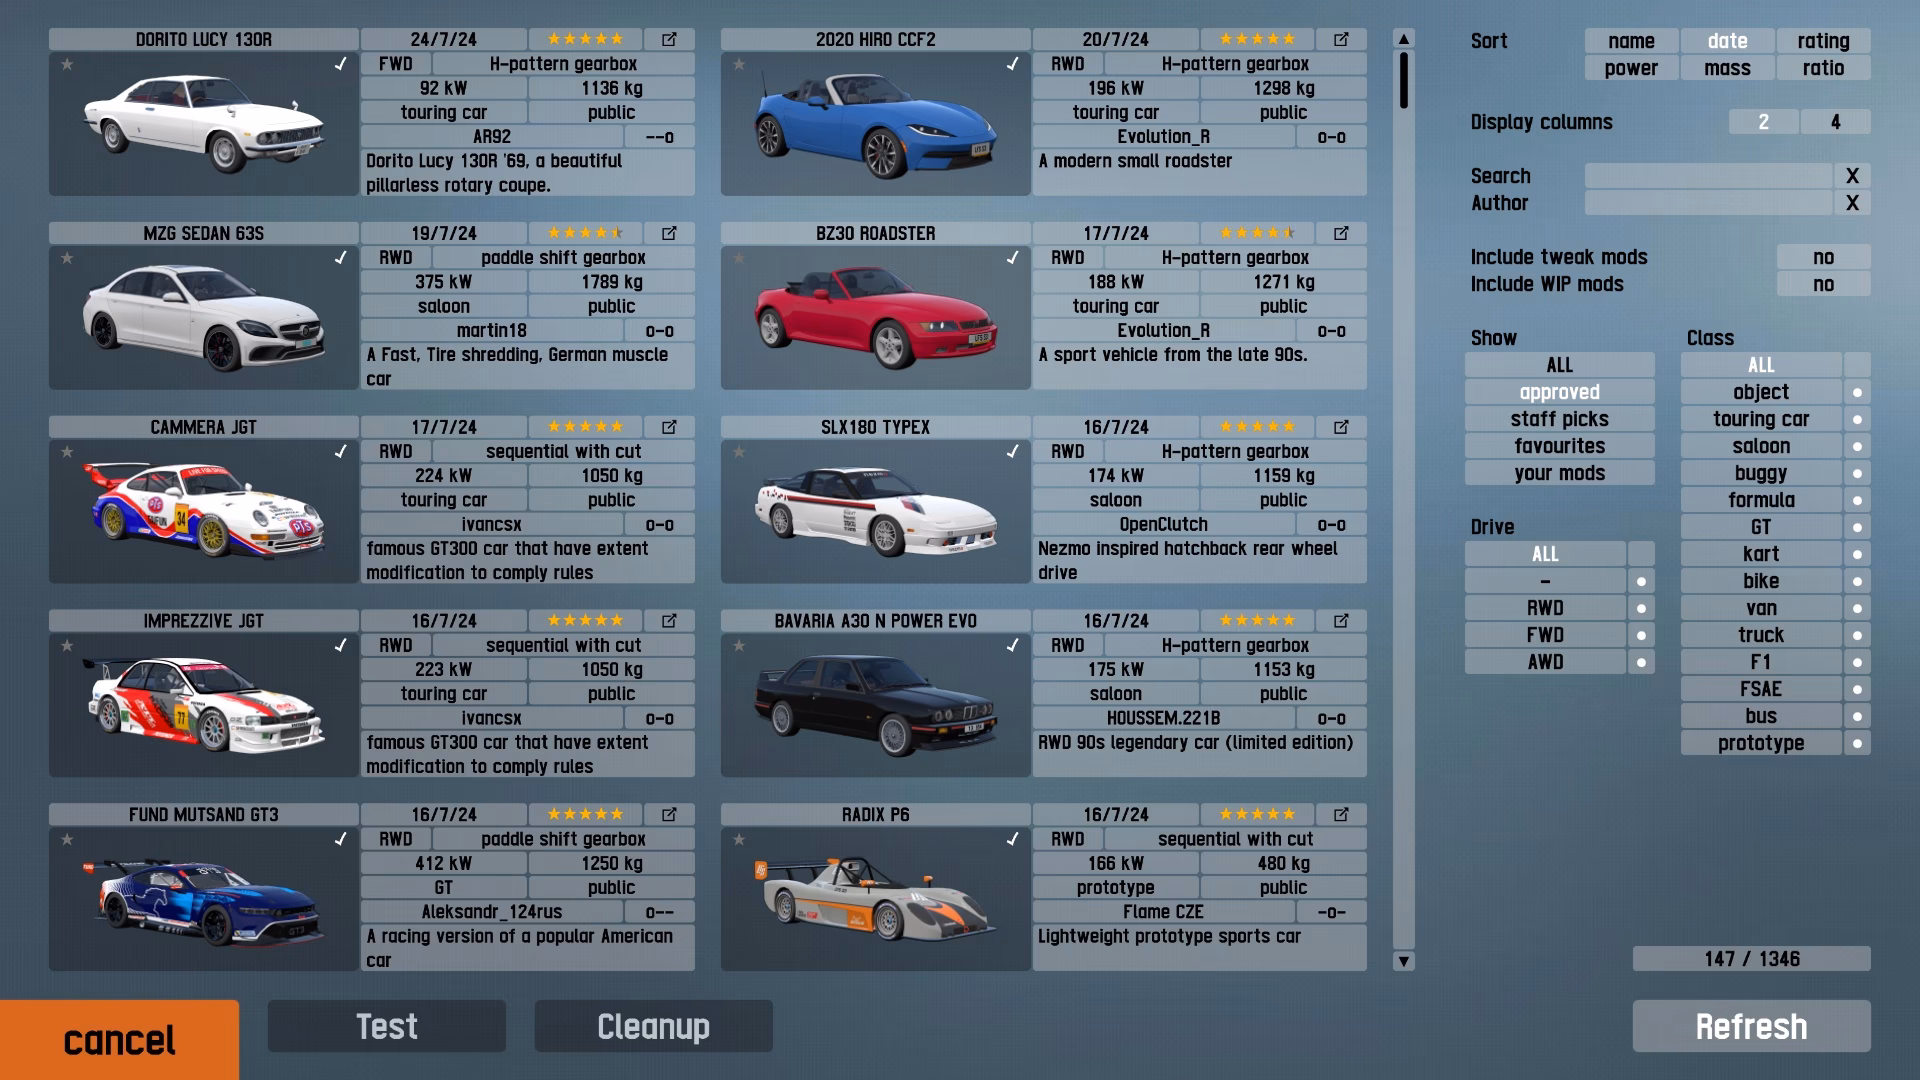Sort mods by rating
This screenshot has height=1080, width=1920.
click(1823, 41)
